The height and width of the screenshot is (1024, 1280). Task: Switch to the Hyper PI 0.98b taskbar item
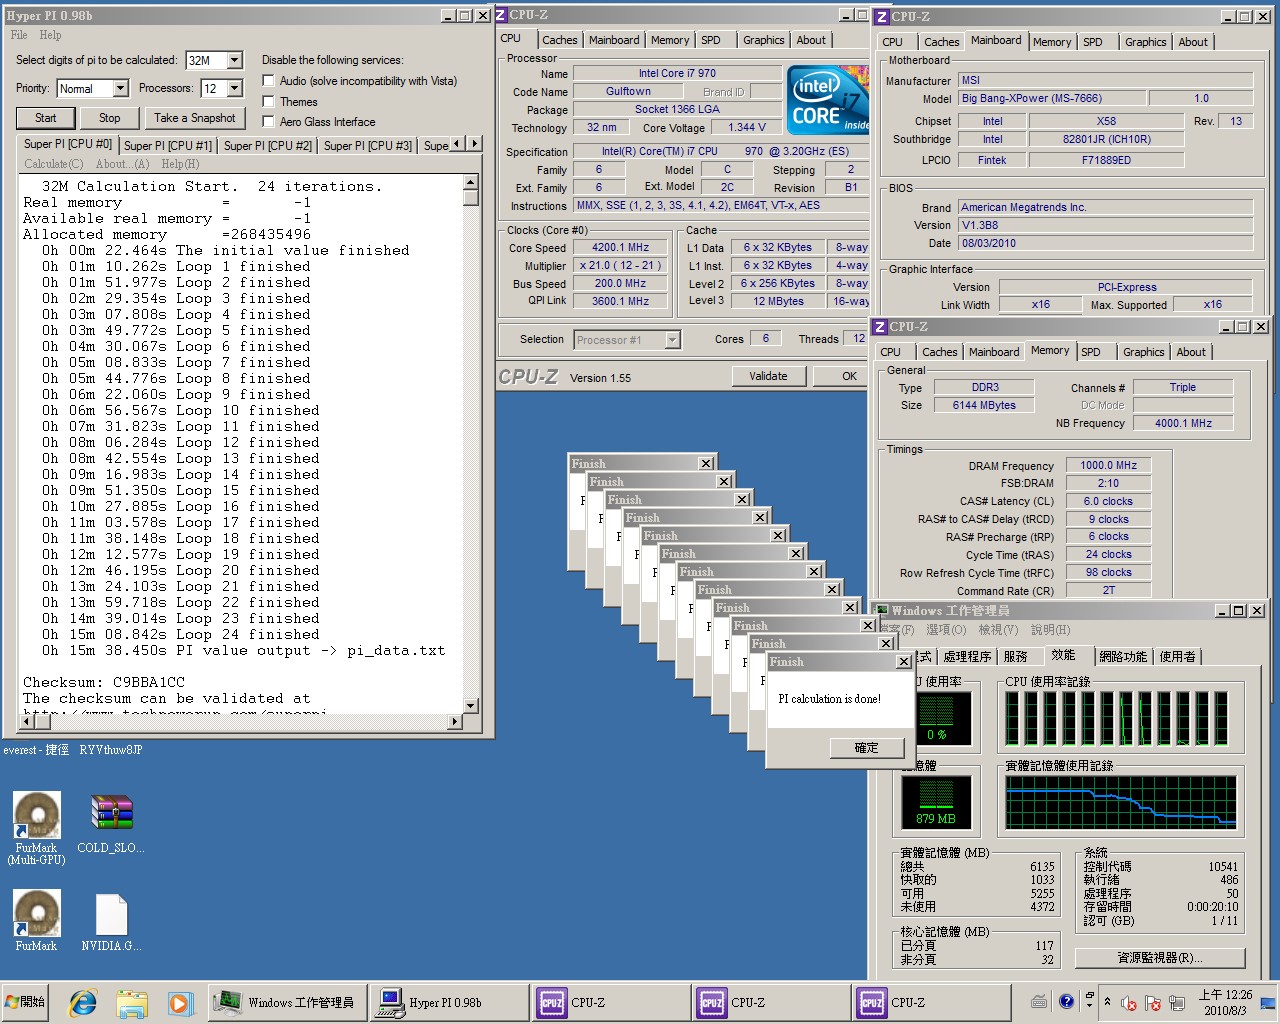pos(448,1002)
